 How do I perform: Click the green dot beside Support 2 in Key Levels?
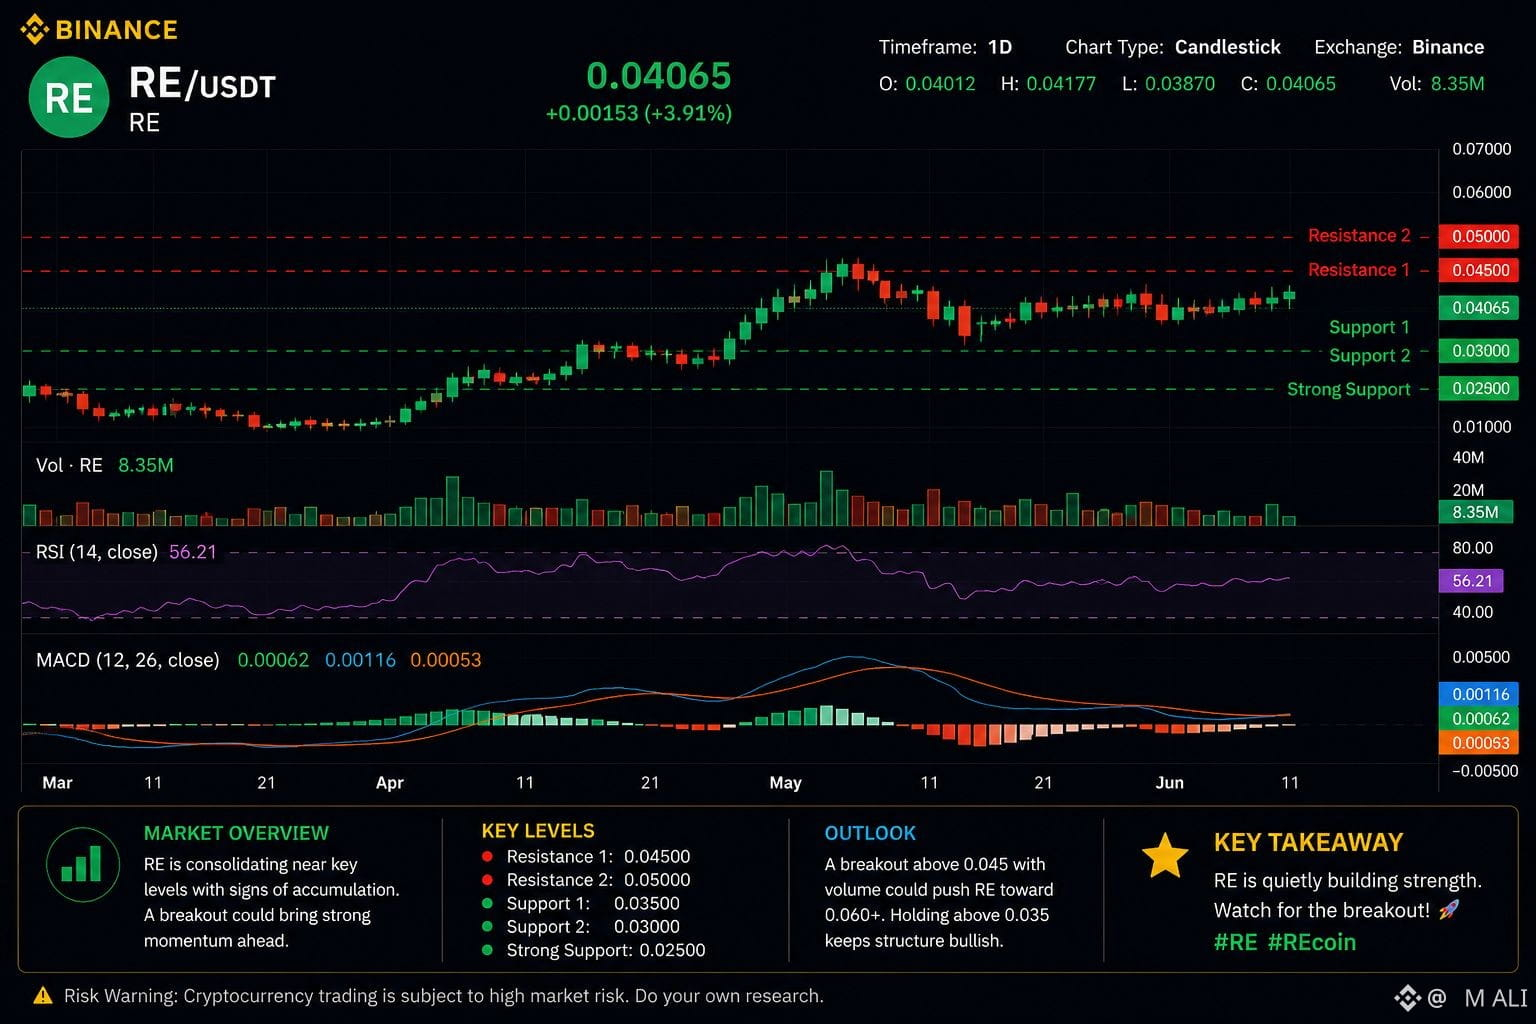(487, 927)
